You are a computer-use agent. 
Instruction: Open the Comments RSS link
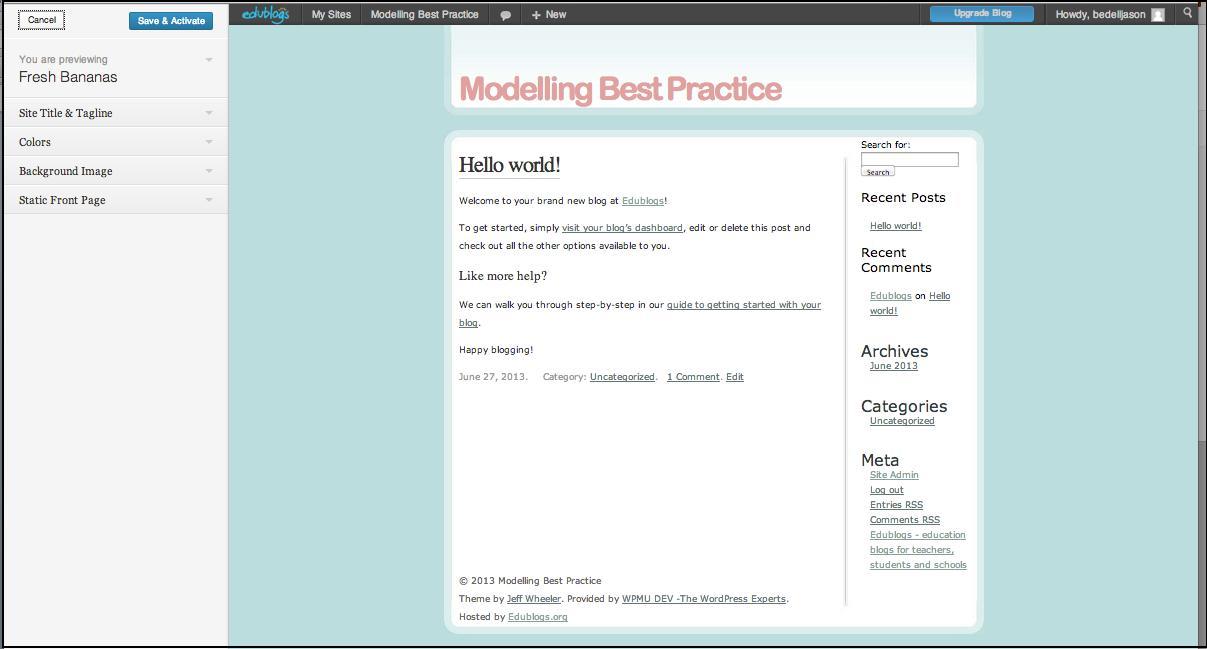click(x=905, y=520)
